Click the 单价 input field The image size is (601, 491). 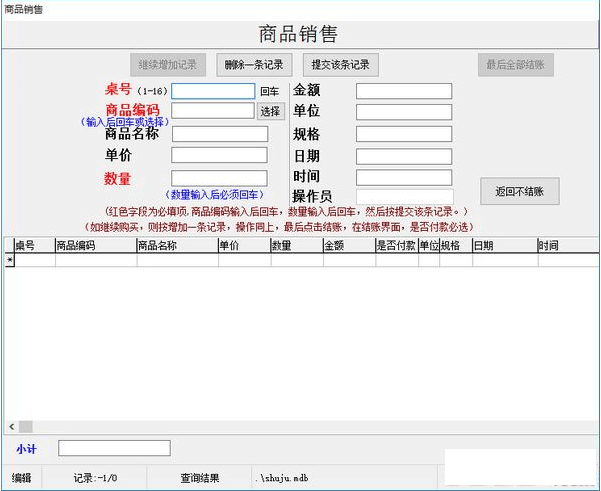pos(219,156)
